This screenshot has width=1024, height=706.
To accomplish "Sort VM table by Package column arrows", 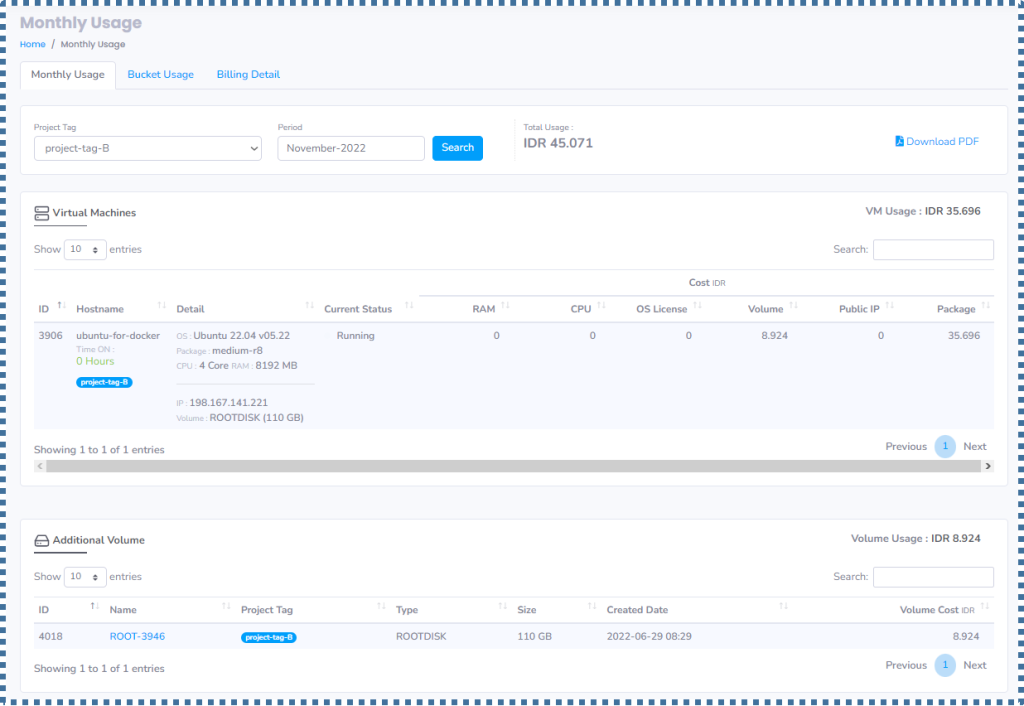I will click(987, 308).
